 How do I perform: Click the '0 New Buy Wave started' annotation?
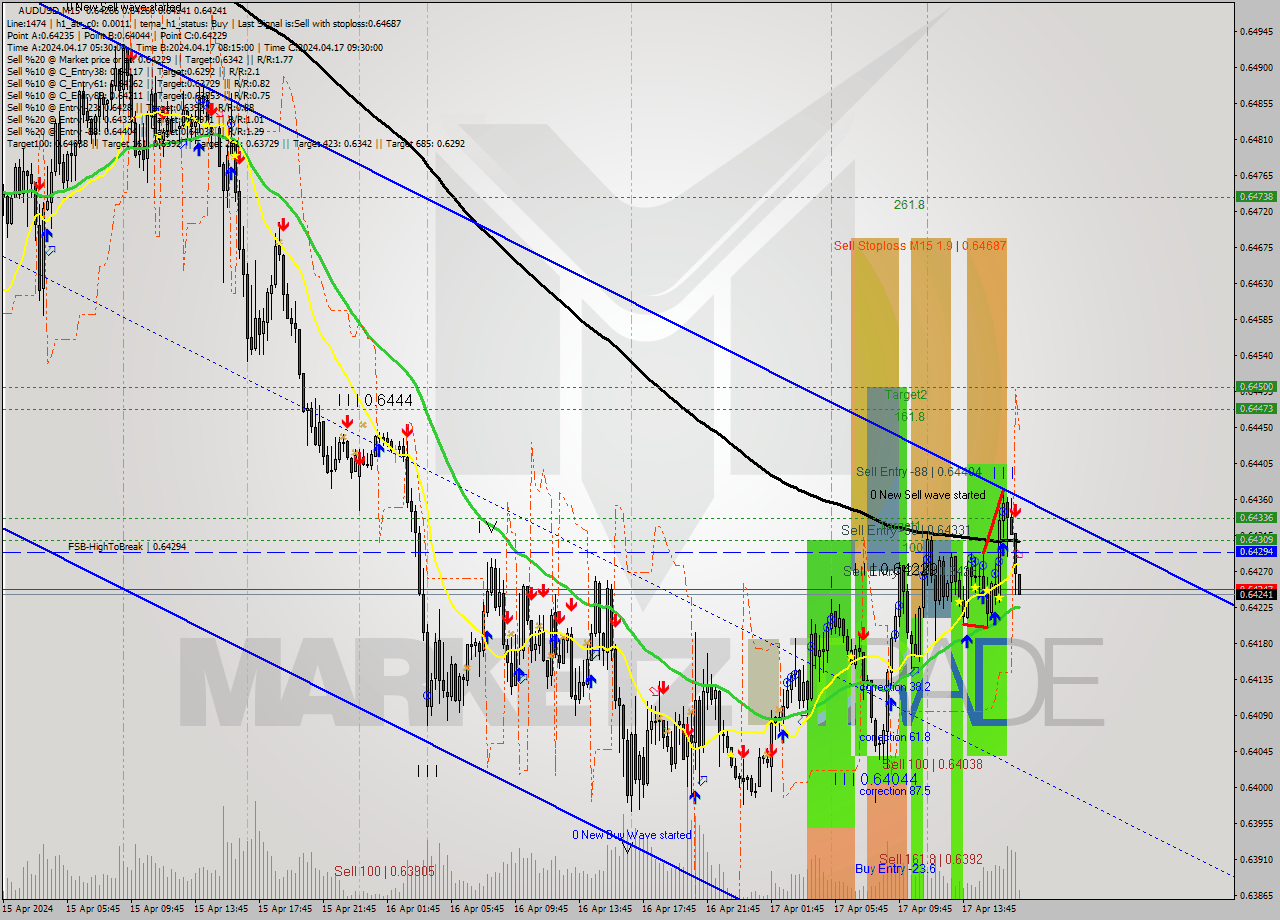coord(631,835)
